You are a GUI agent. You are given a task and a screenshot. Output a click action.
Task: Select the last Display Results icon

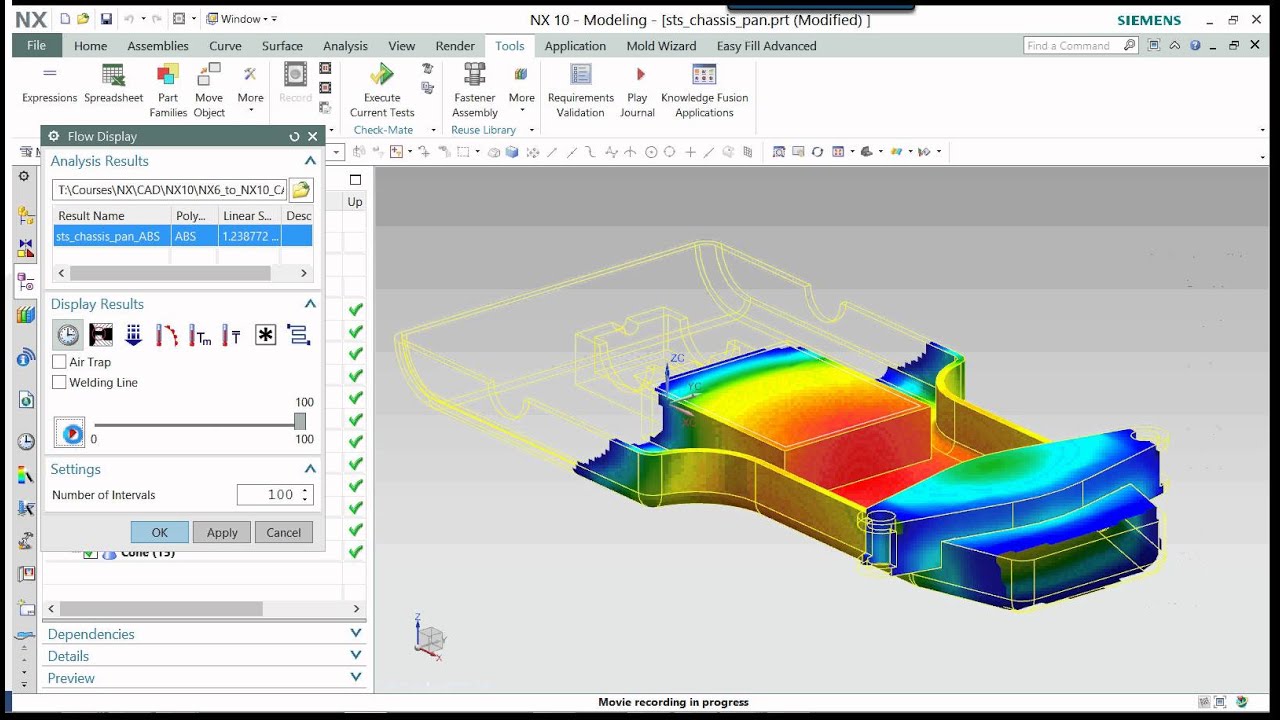[298, 335]
